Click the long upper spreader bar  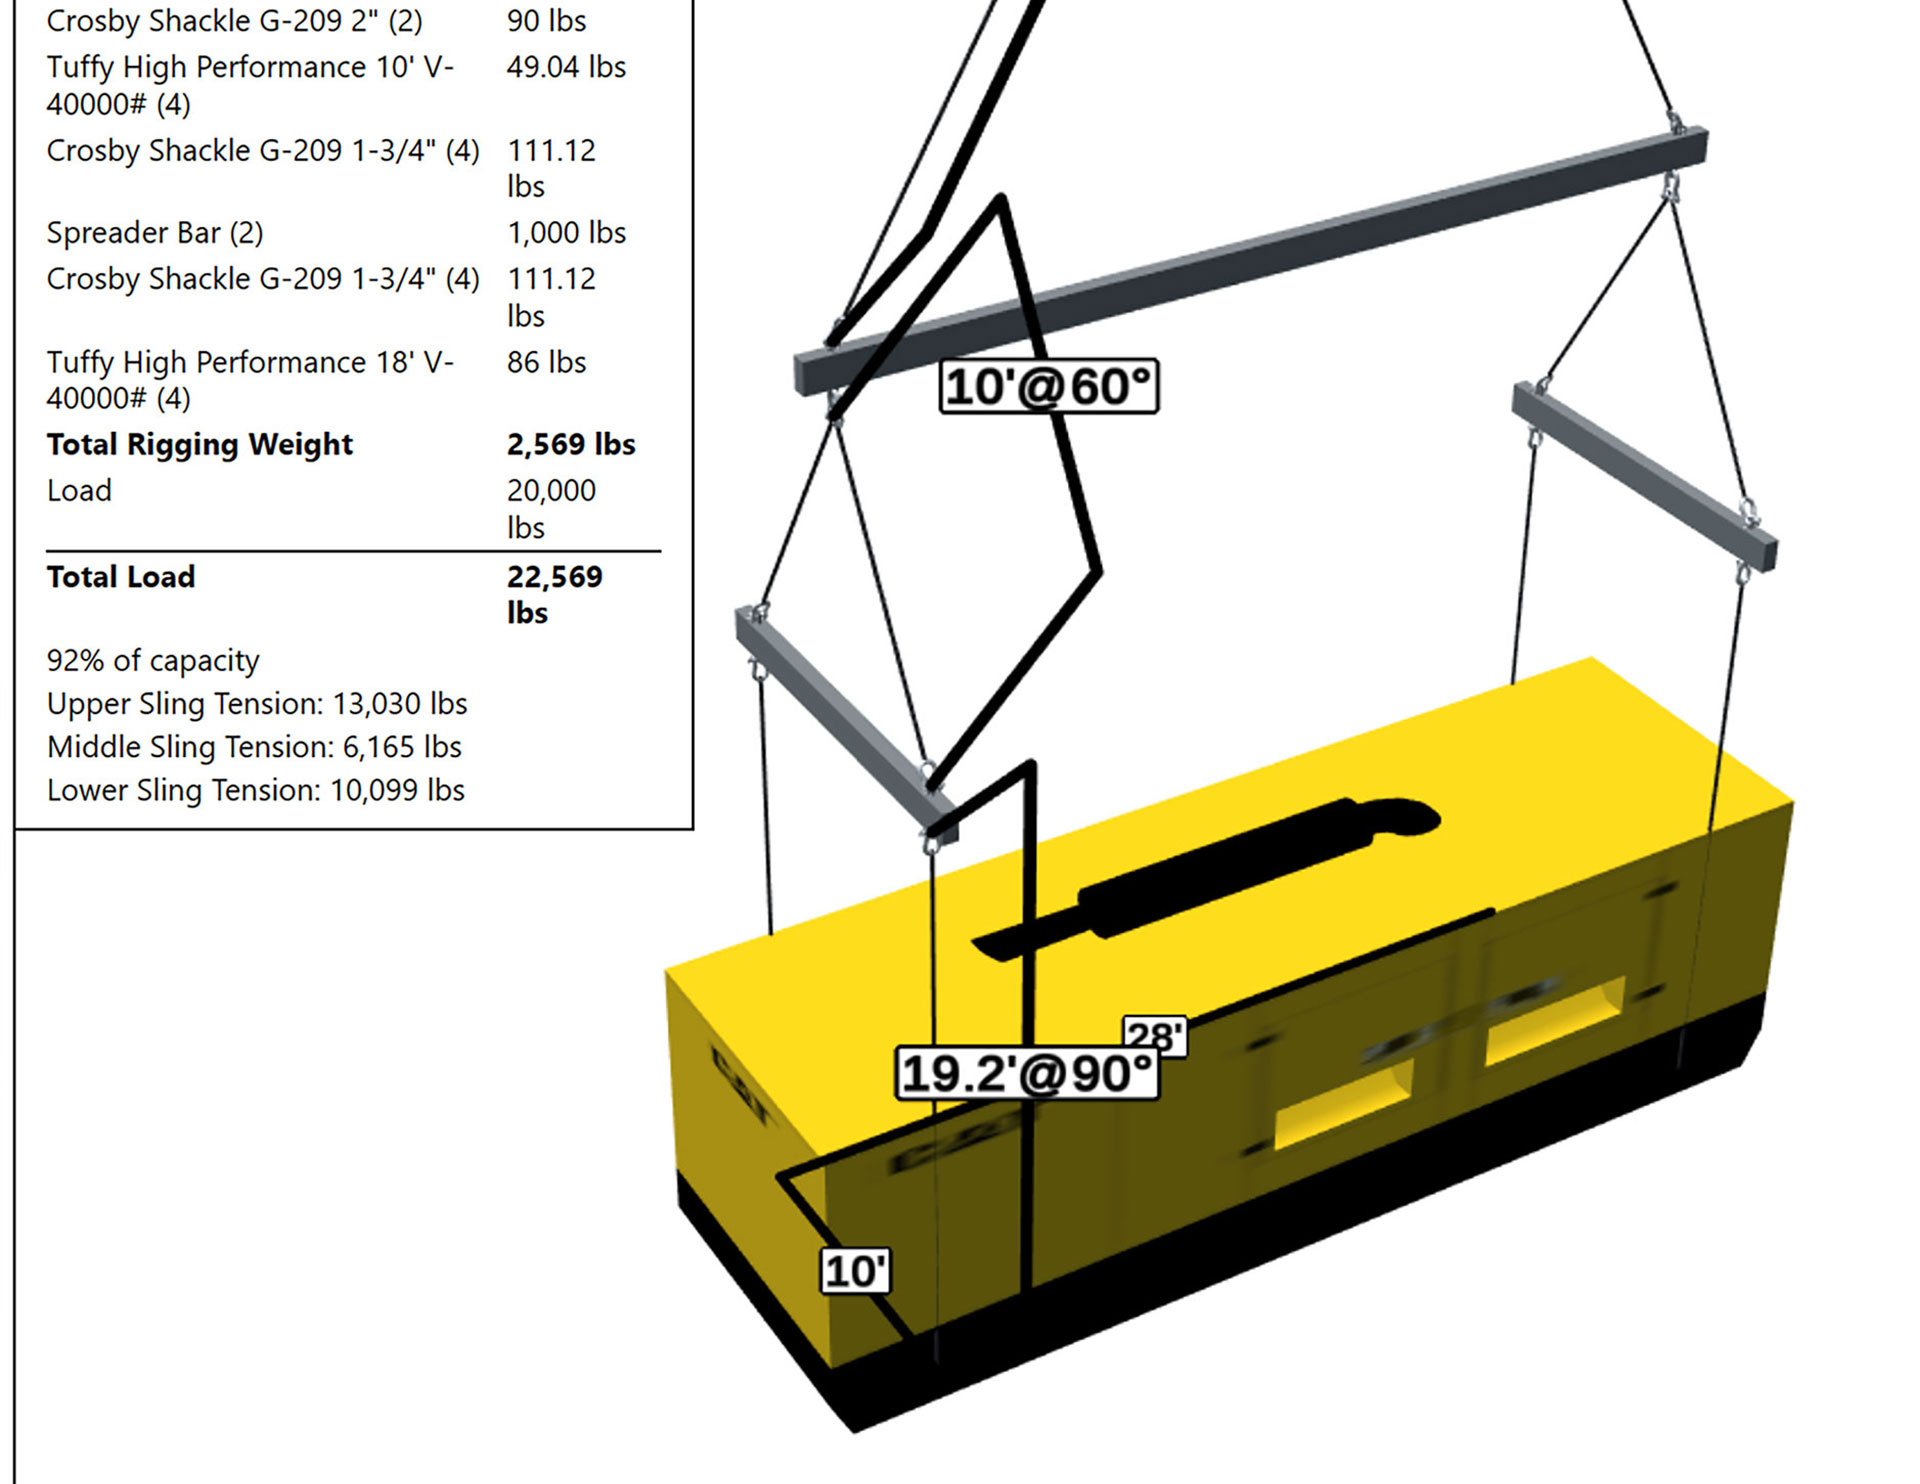point(1250,261)
